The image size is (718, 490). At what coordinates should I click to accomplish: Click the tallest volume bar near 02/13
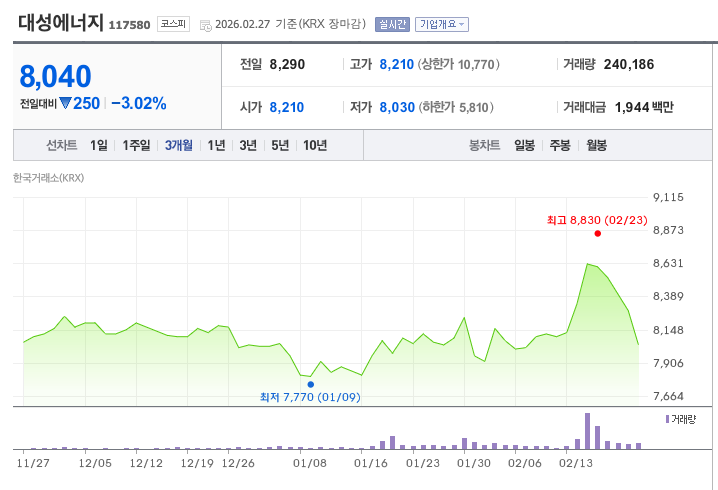587,431
